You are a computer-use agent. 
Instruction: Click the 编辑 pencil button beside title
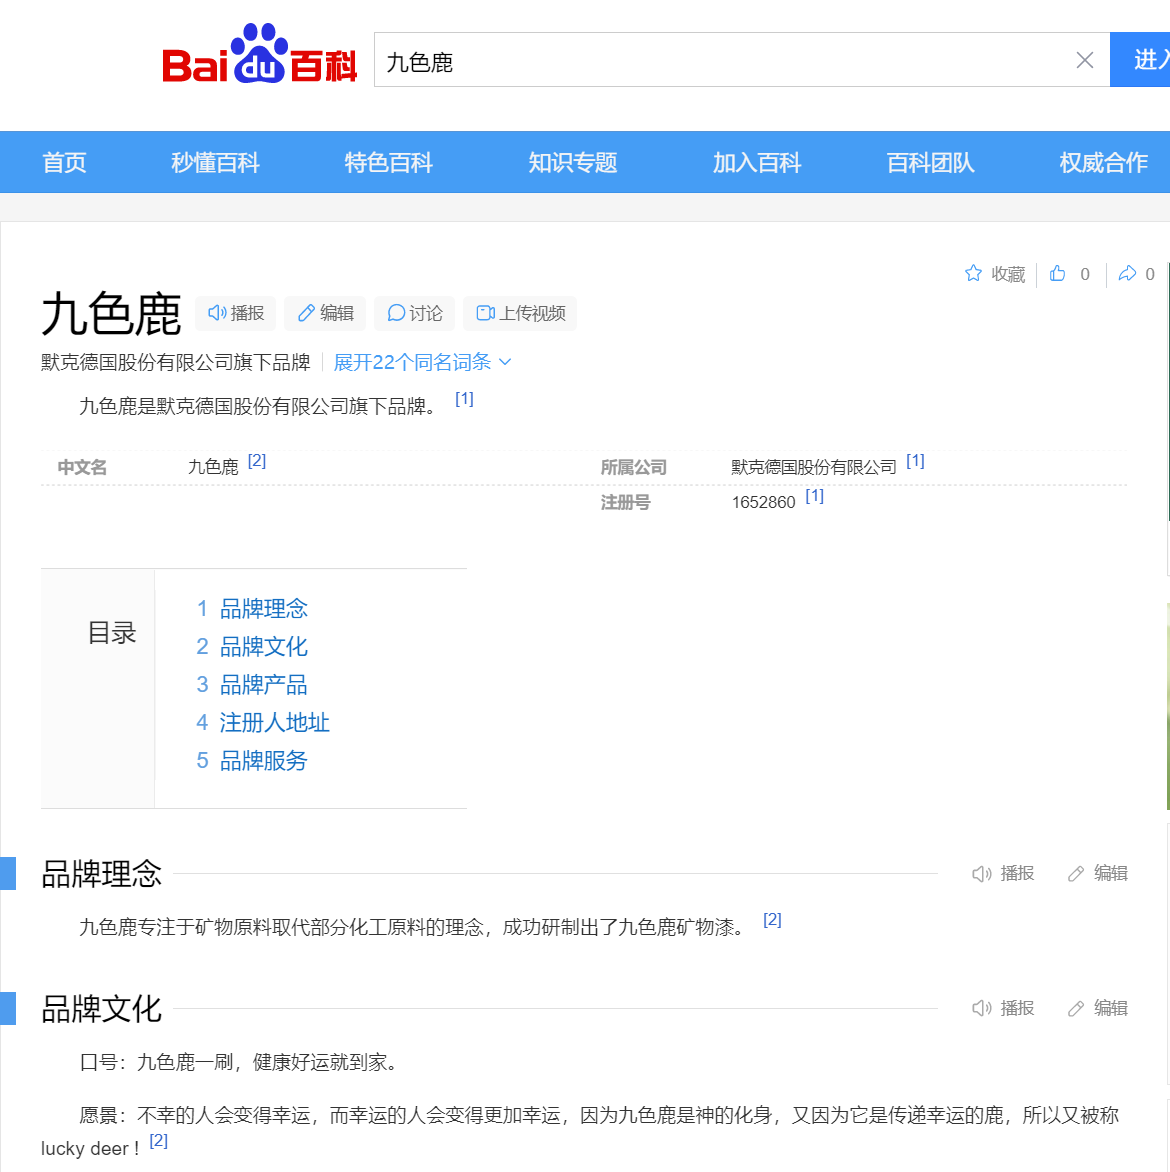pyautogui.click(x=325, y=313)
